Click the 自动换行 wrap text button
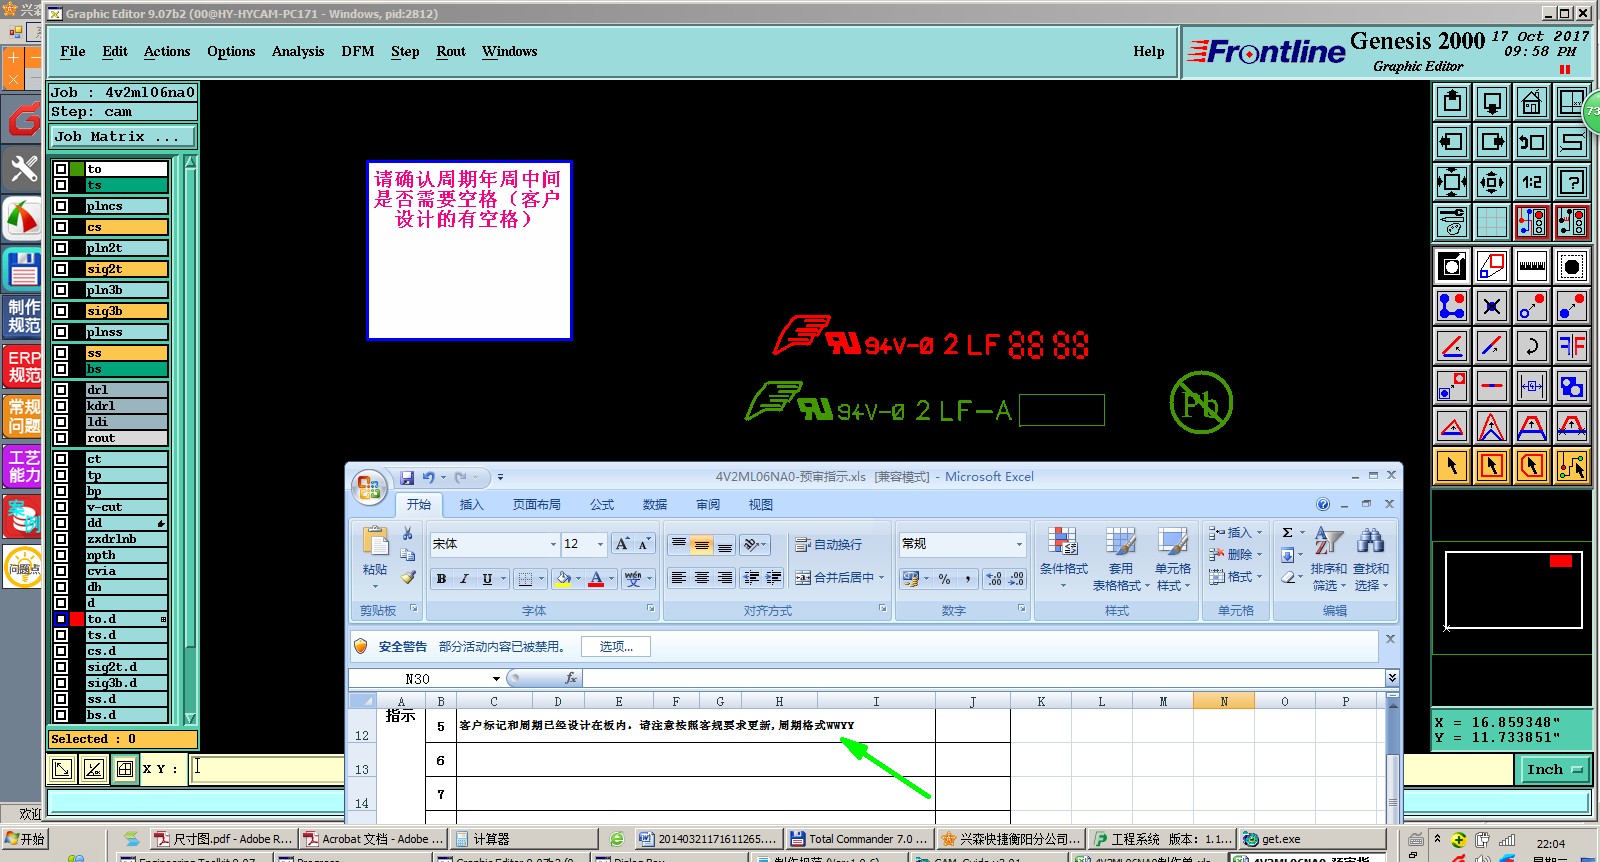1600x862 pixels. click(828, 544)
